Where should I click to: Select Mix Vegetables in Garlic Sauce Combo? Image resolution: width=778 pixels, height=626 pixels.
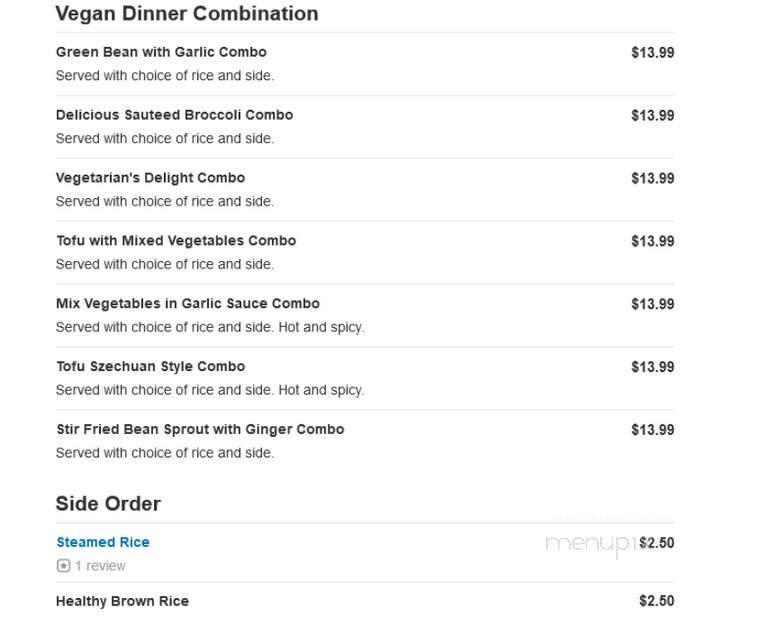click(x=188, y=304)
